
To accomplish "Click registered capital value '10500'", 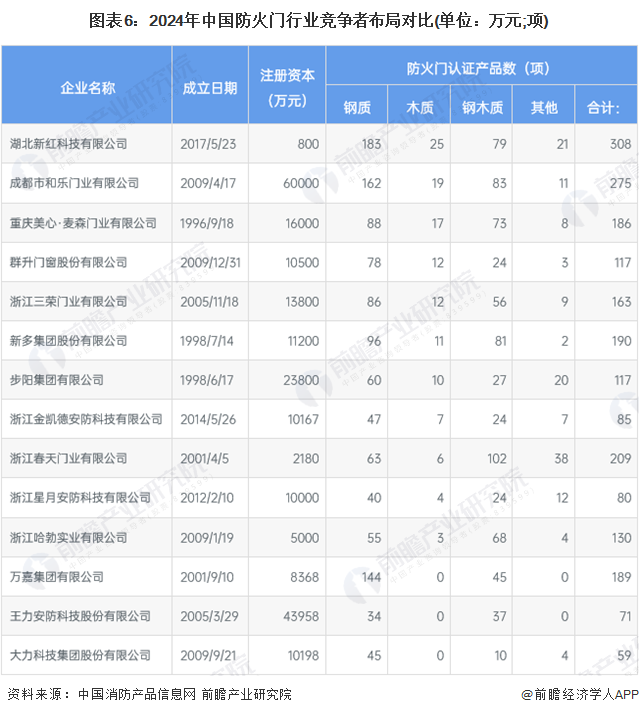I will click(x=302, y=263).
